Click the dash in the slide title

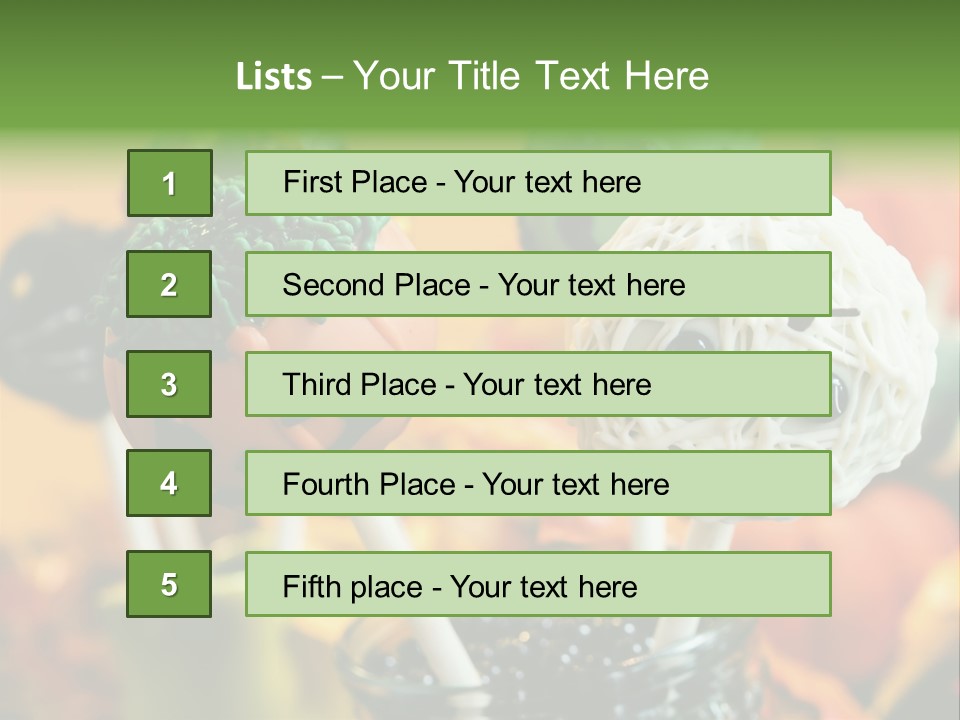click(x=332, y=77)
